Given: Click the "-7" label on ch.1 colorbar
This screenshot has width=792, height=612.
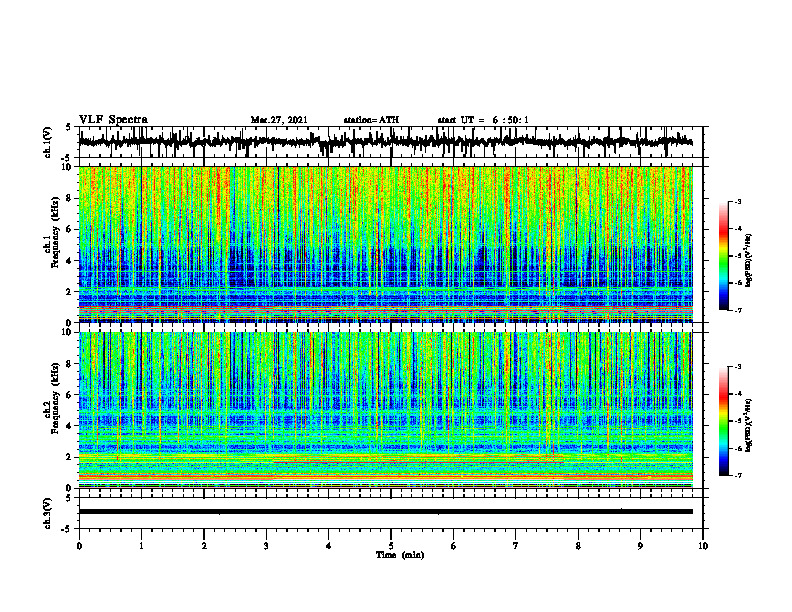Looking at the screenshot, I should (738, 310).
